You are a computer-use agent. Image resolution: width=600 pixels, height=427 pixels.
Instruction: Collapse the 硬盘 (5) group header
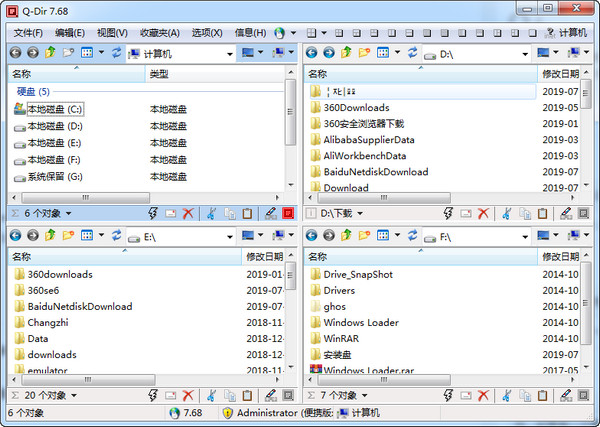pyautogui.click(x=33, y=91)
